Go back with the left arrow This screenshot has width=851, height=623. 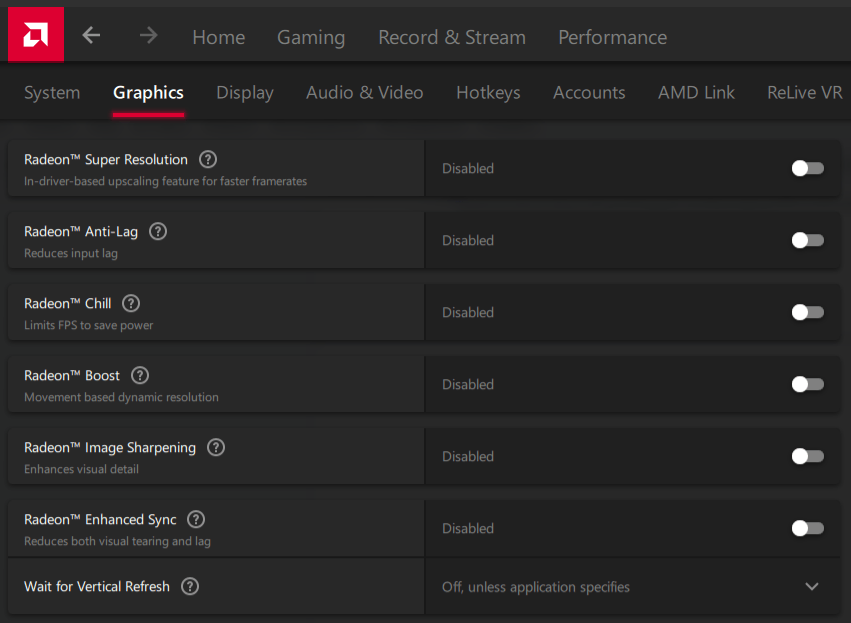91,36
